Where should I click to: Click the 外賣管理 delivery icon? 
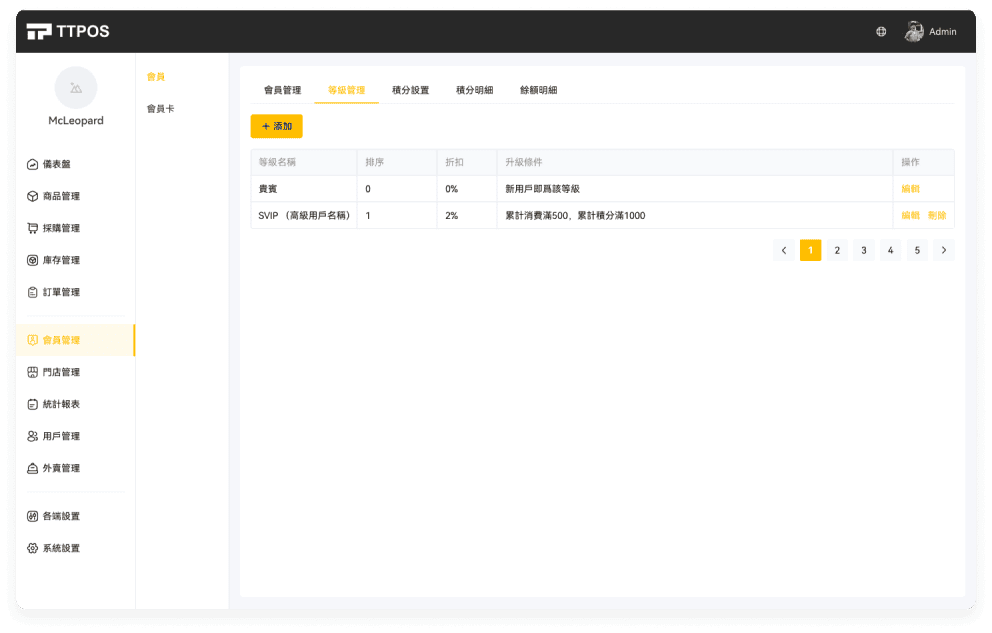[33, 468]
